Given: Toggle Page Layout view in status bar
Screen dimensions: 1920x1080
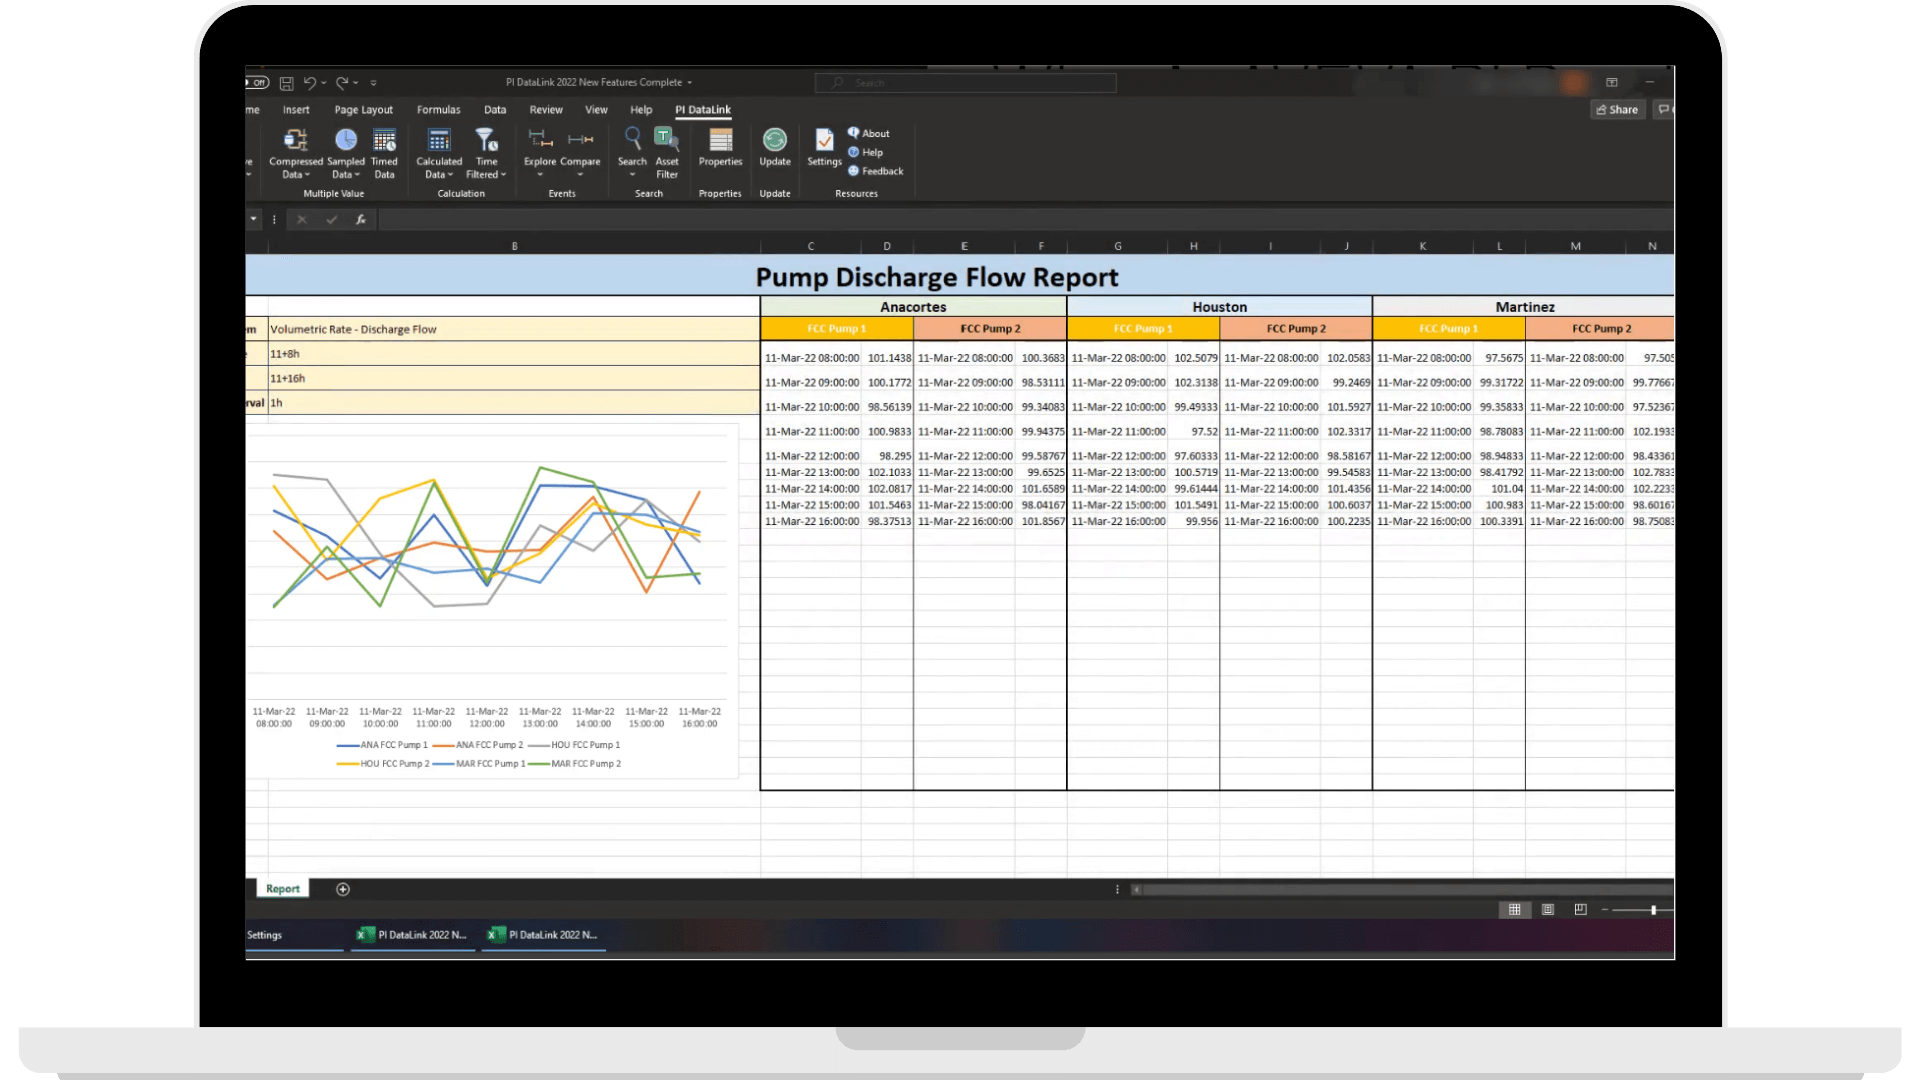Looking at the screenshot, I should (x=1548, y=909).
